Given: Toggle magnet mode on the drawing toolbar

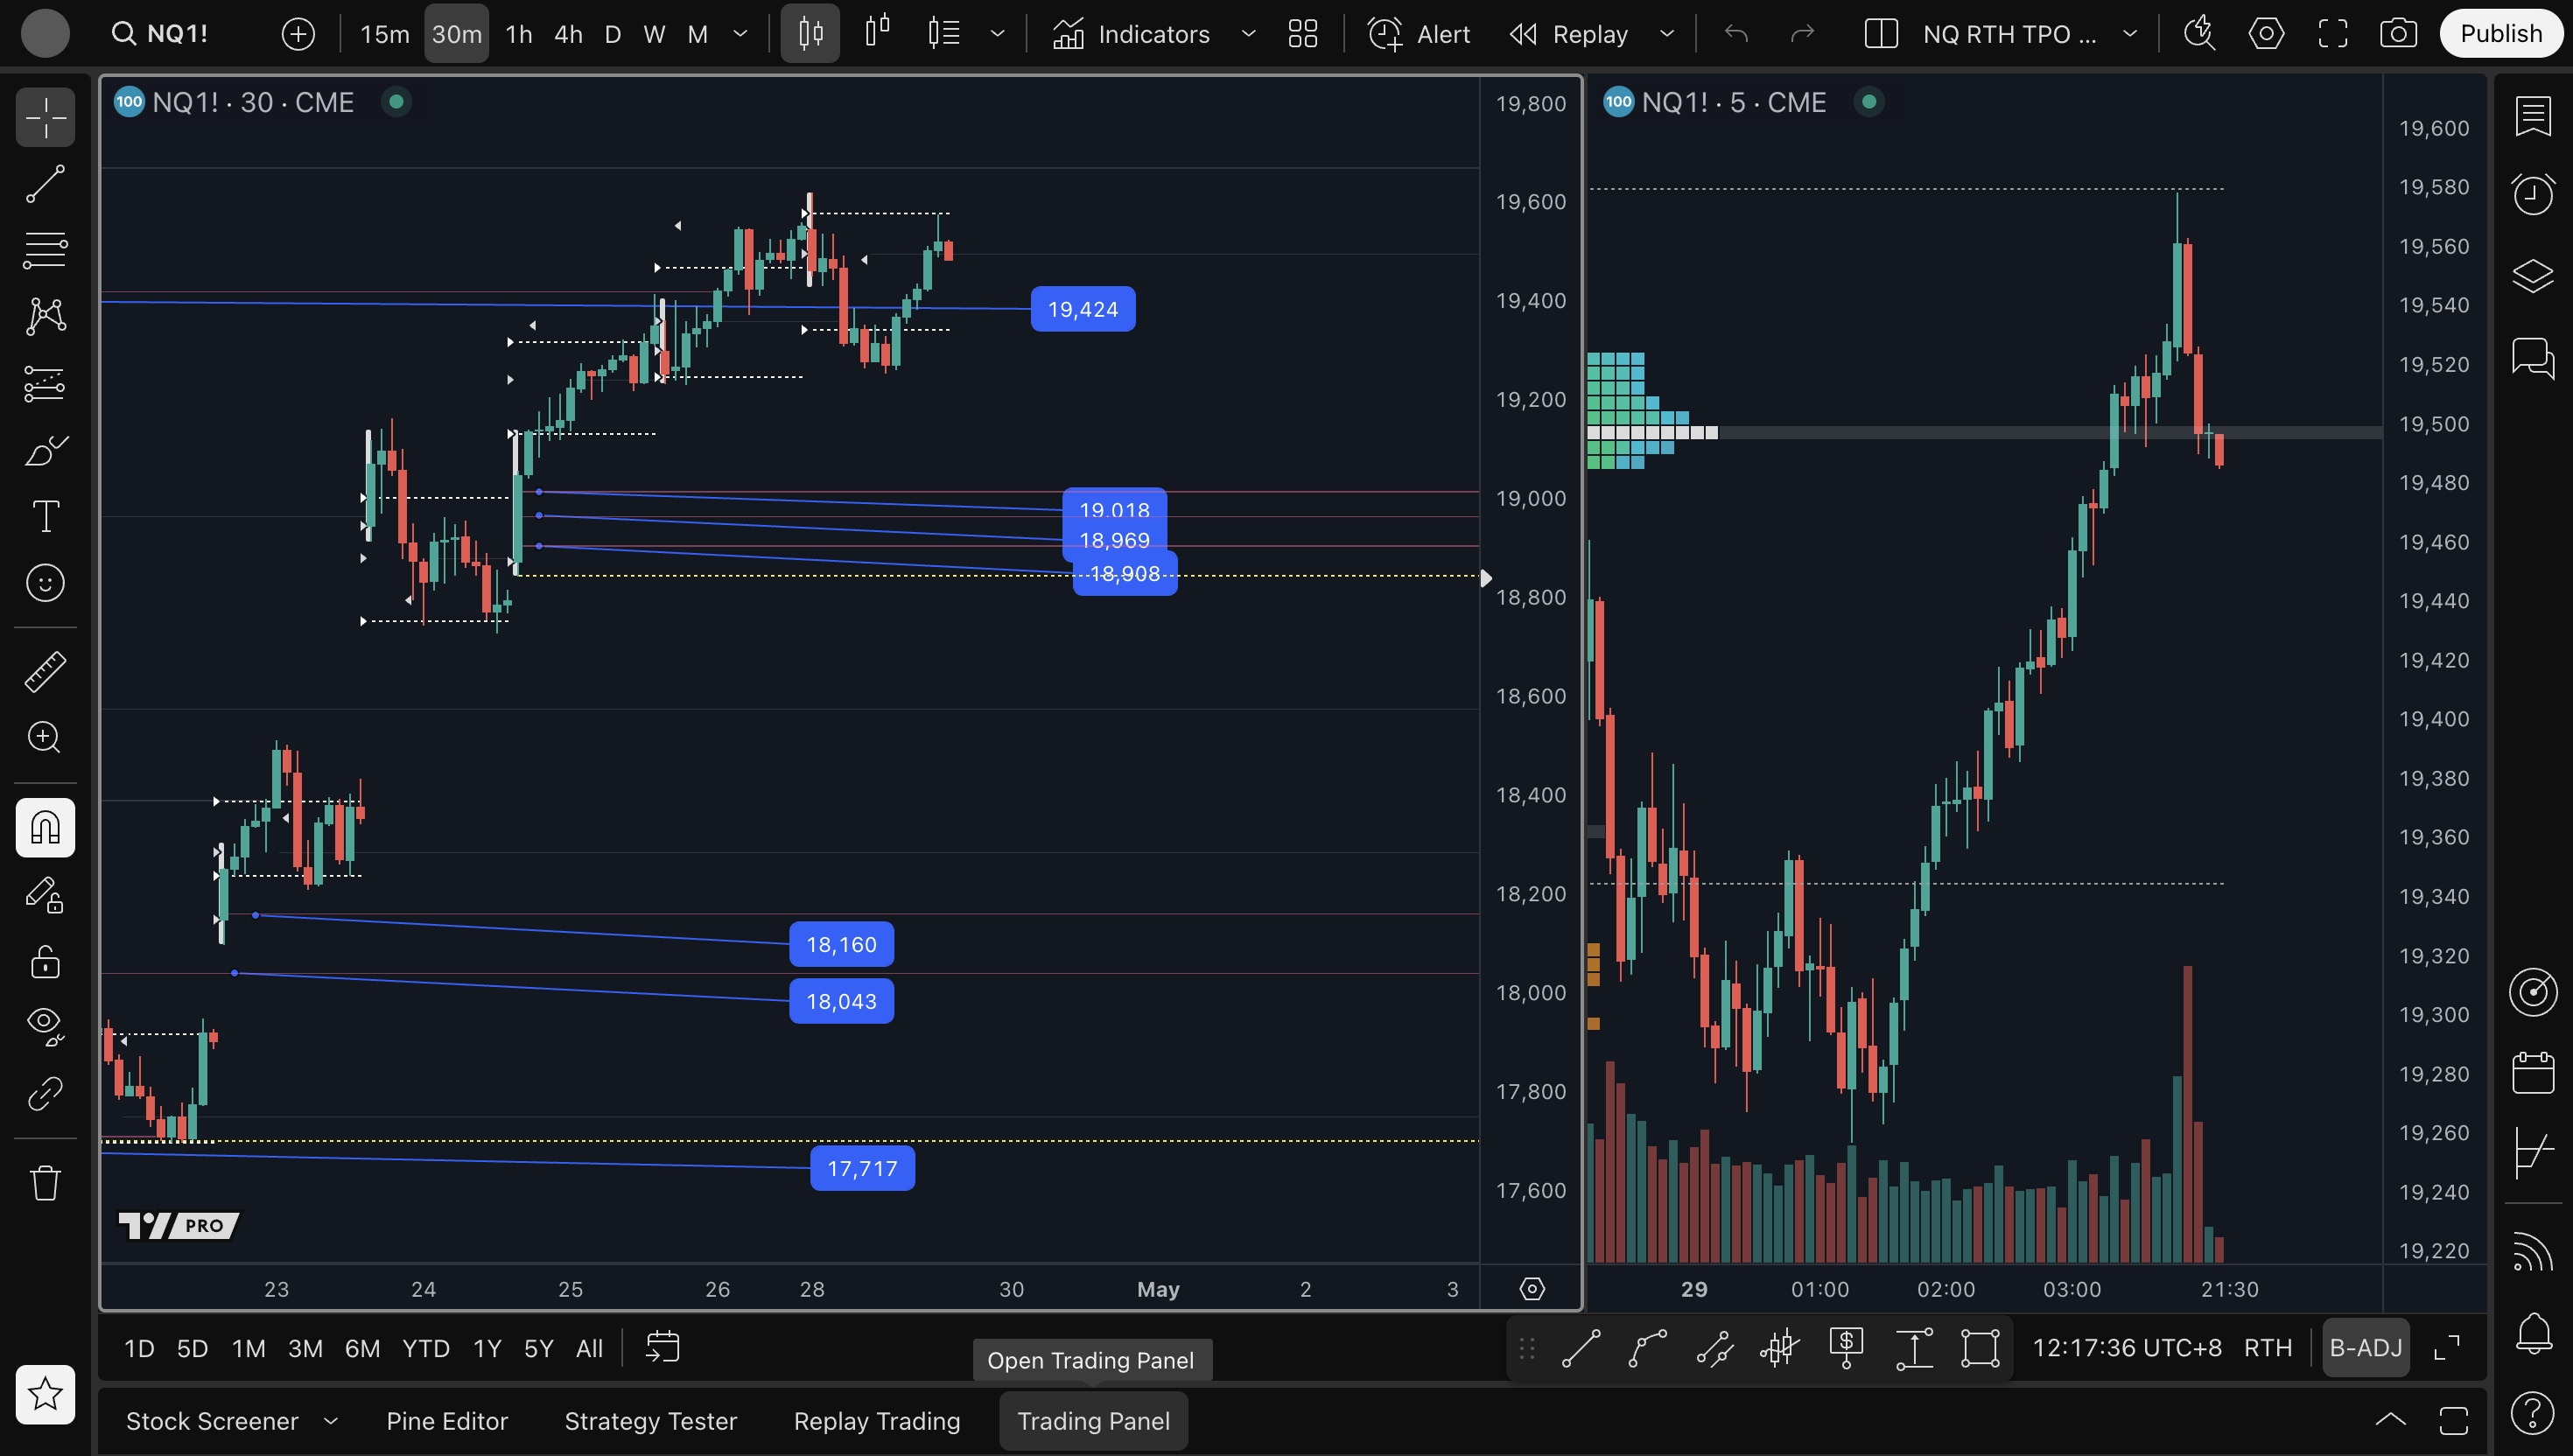Looking at the screenshot, I should (45, 827).
